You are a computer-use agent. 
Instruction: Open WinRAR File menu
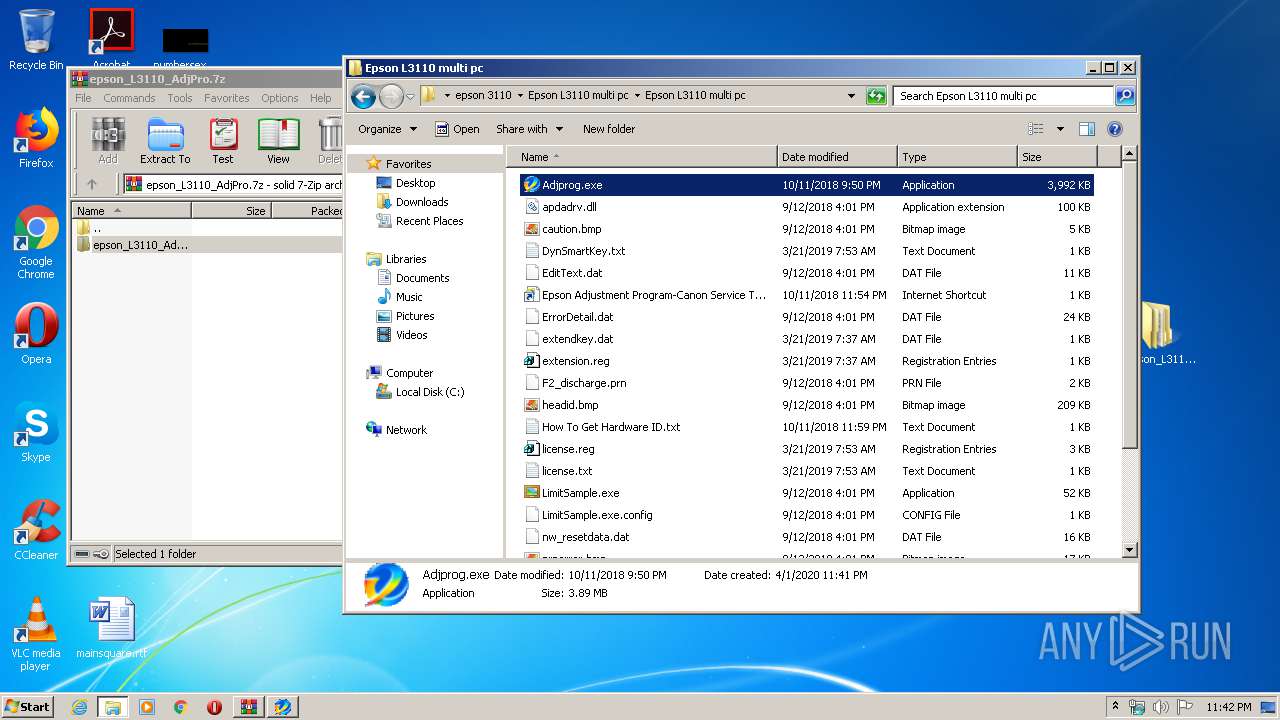click(83, 98)
